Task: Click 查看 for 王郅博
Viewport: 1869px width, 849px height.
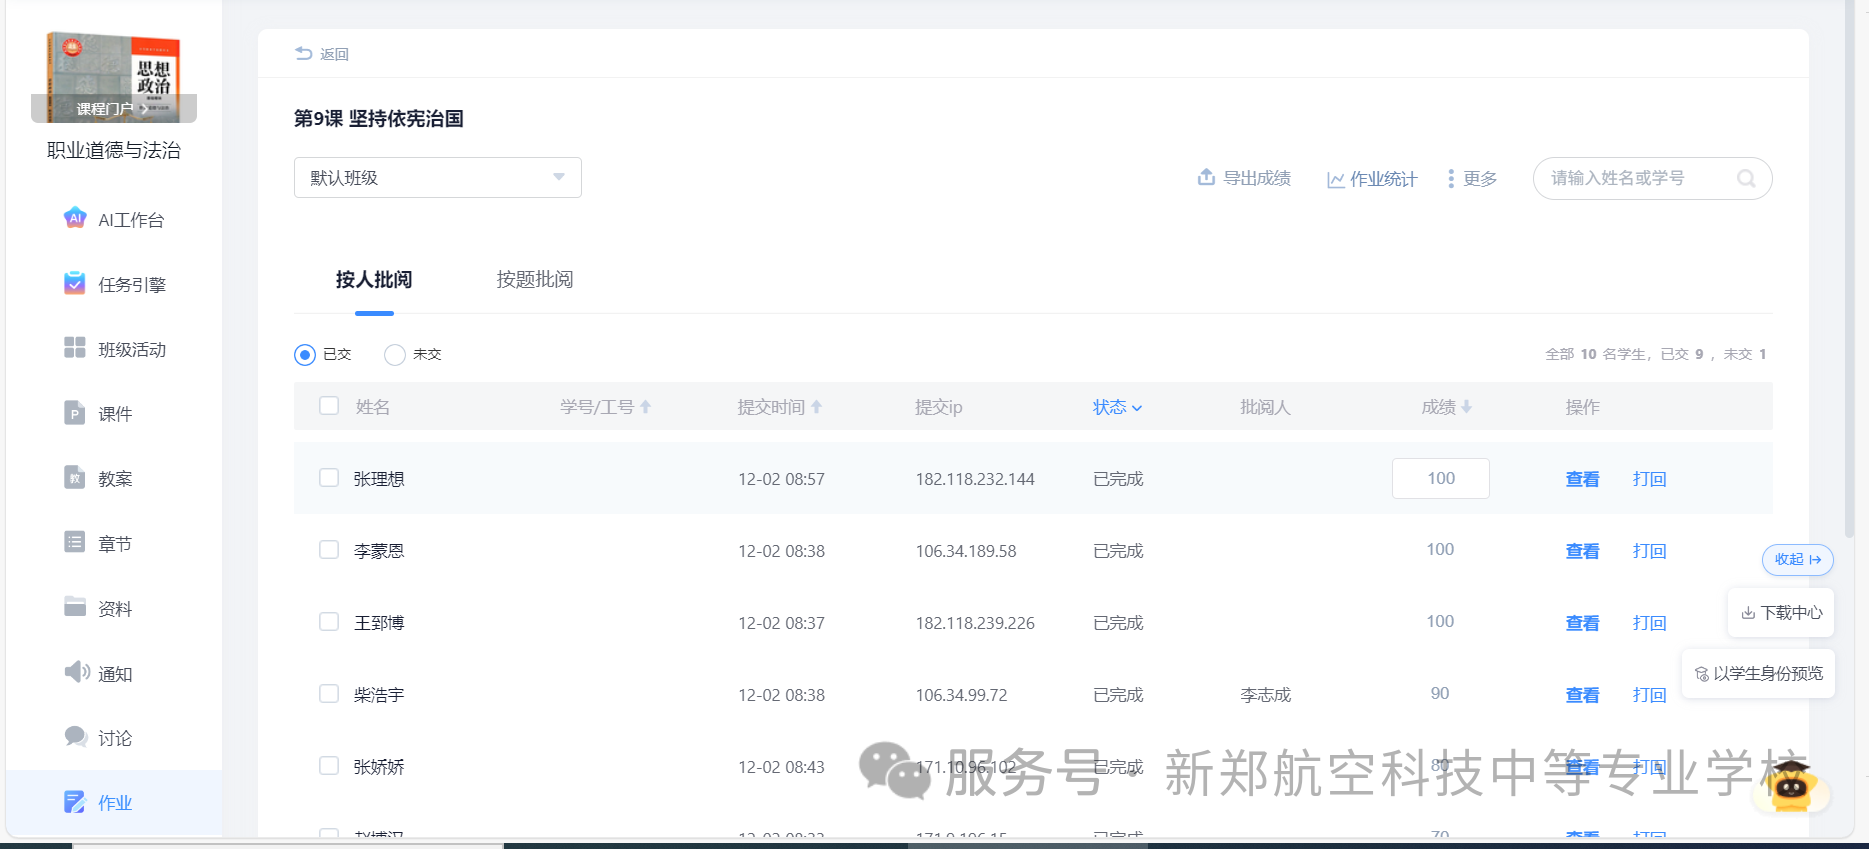Action: [x=1582, y=623]
